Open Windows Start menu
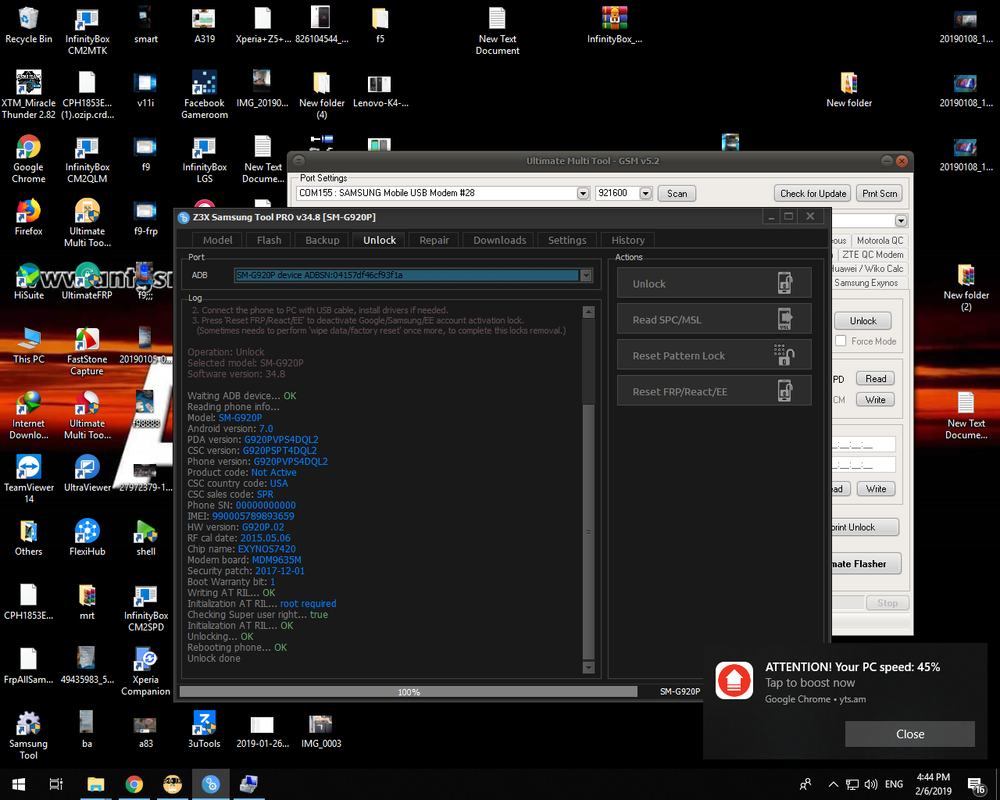The width and height of the screenshot is (1000, 800). 18,783
